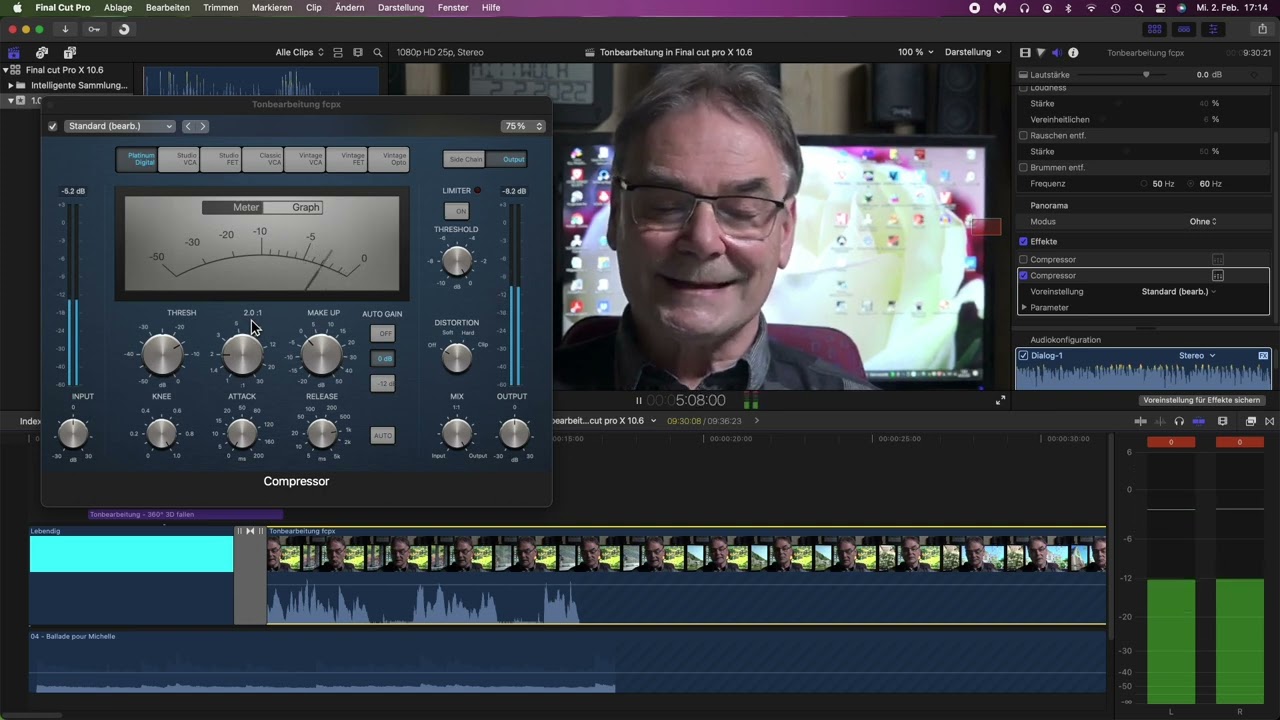Screen dimensions: 1280x720
Task: Enable the first unchecked Compressor effect
Action: coord(1023,260)
